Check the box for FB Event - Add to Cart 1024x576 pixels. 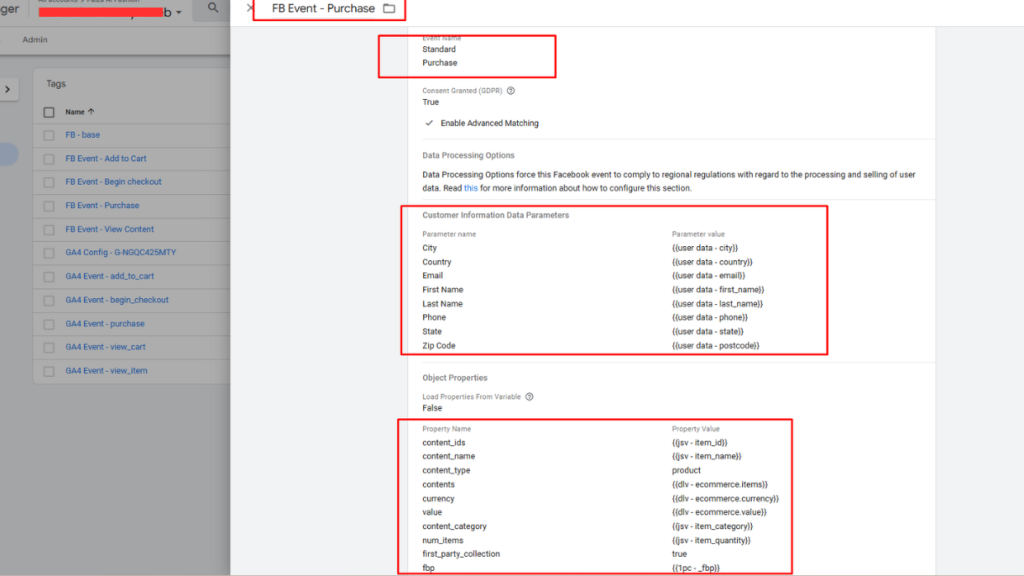[49, 159]
